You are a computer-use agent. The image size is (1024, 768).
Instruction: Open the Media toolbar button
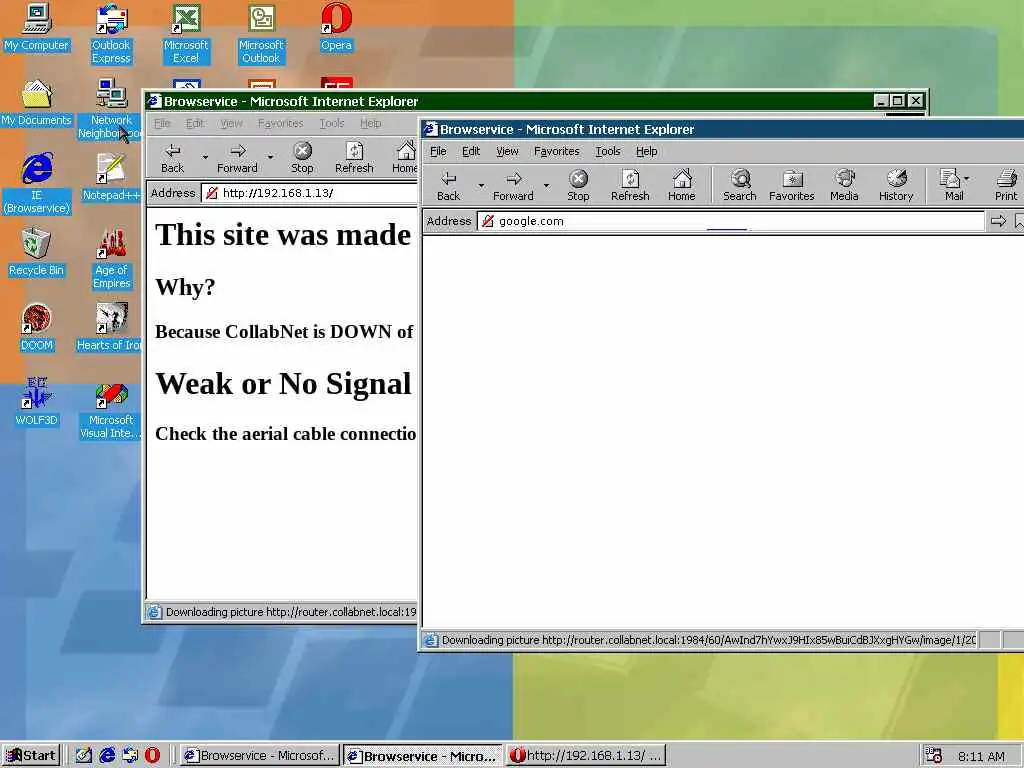844,185
